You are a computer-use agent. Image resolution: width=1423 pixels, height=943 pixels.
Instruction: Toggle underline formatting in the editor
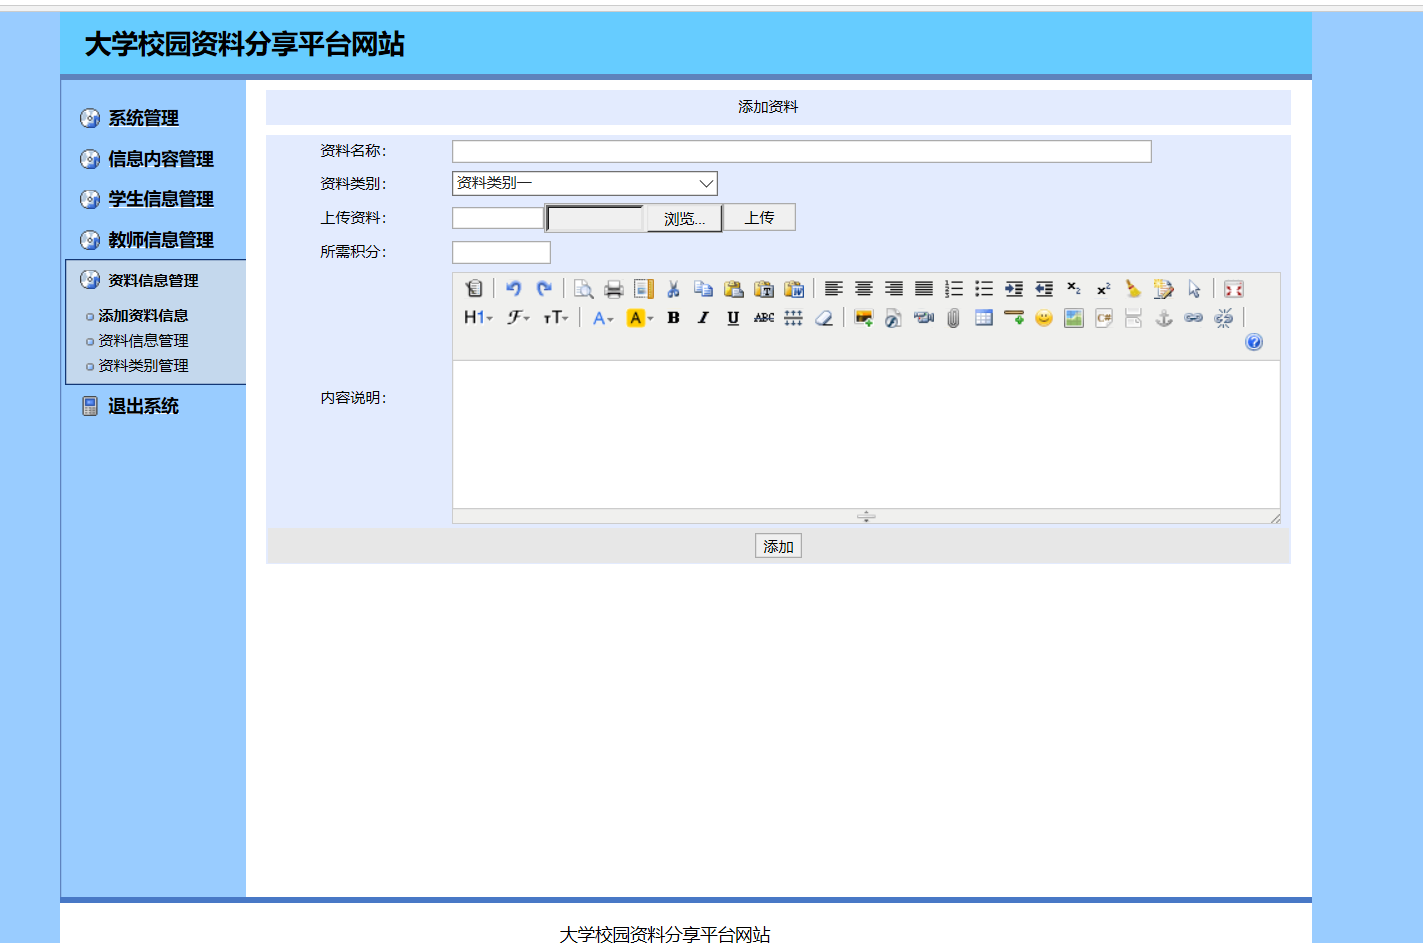pyautogui.click(x=733, y=318)
